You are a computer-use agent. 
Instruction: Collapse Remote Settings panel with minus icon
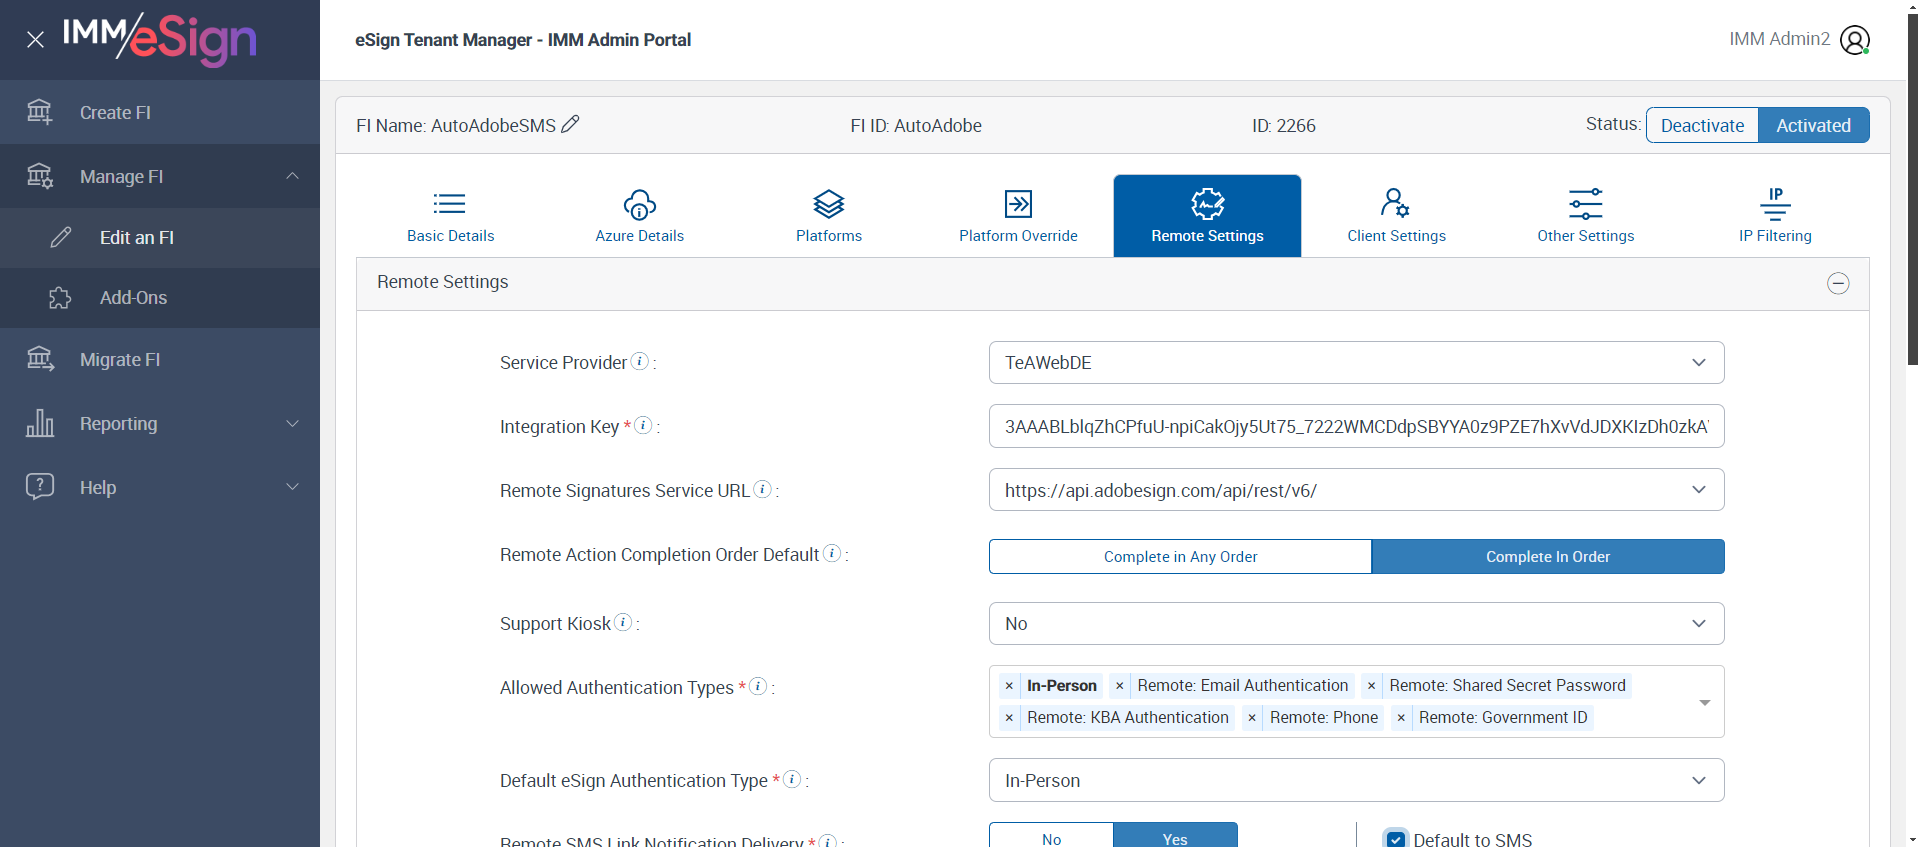pyautogui.click(x=1838, y=283)
